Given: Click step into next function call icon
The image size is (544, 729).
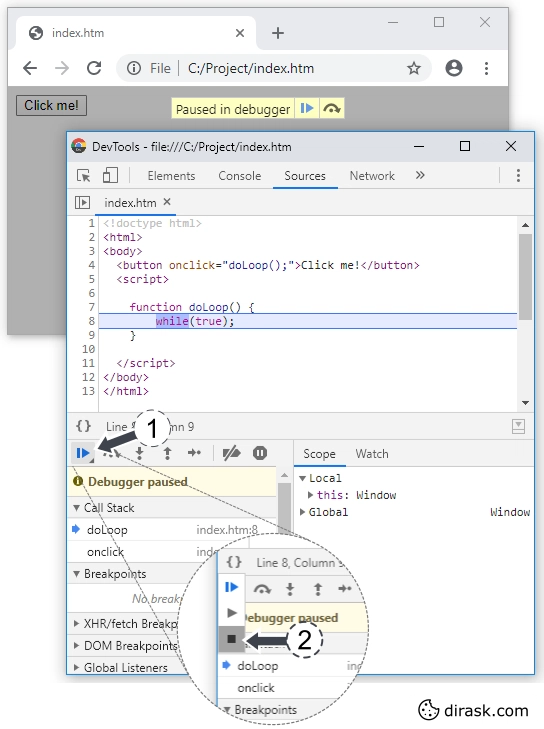Looking at the screenshot, I should pyautogui.click(x=139, y=453).
